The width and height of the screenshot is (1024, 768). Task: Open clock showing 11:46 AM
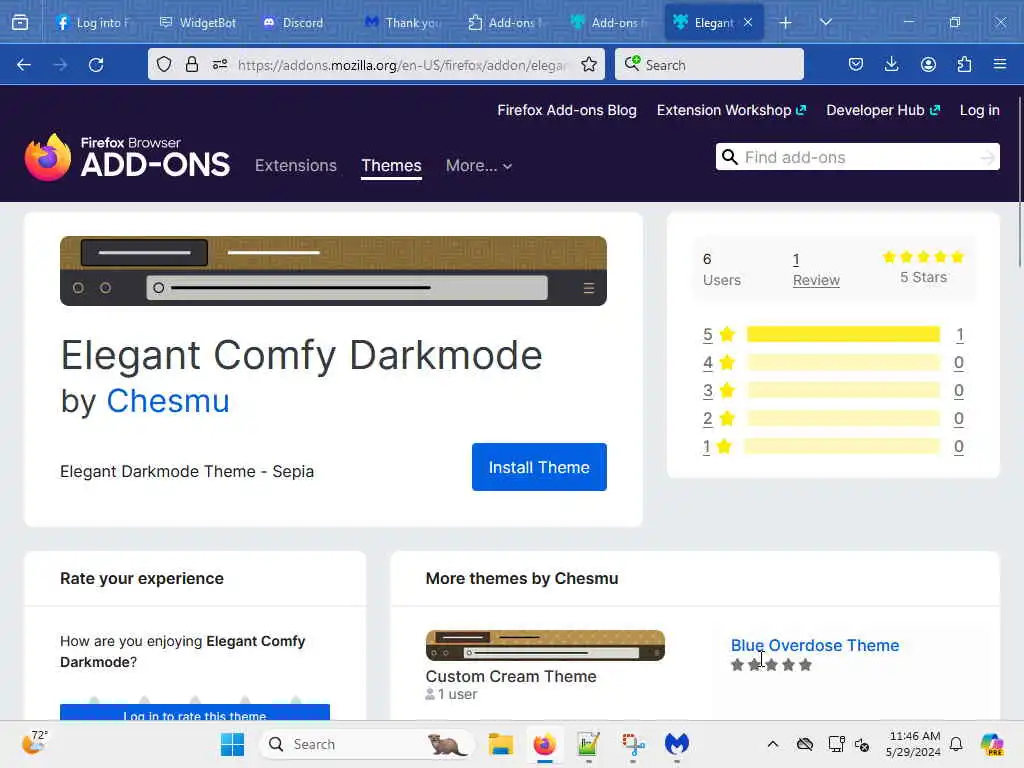914,744
